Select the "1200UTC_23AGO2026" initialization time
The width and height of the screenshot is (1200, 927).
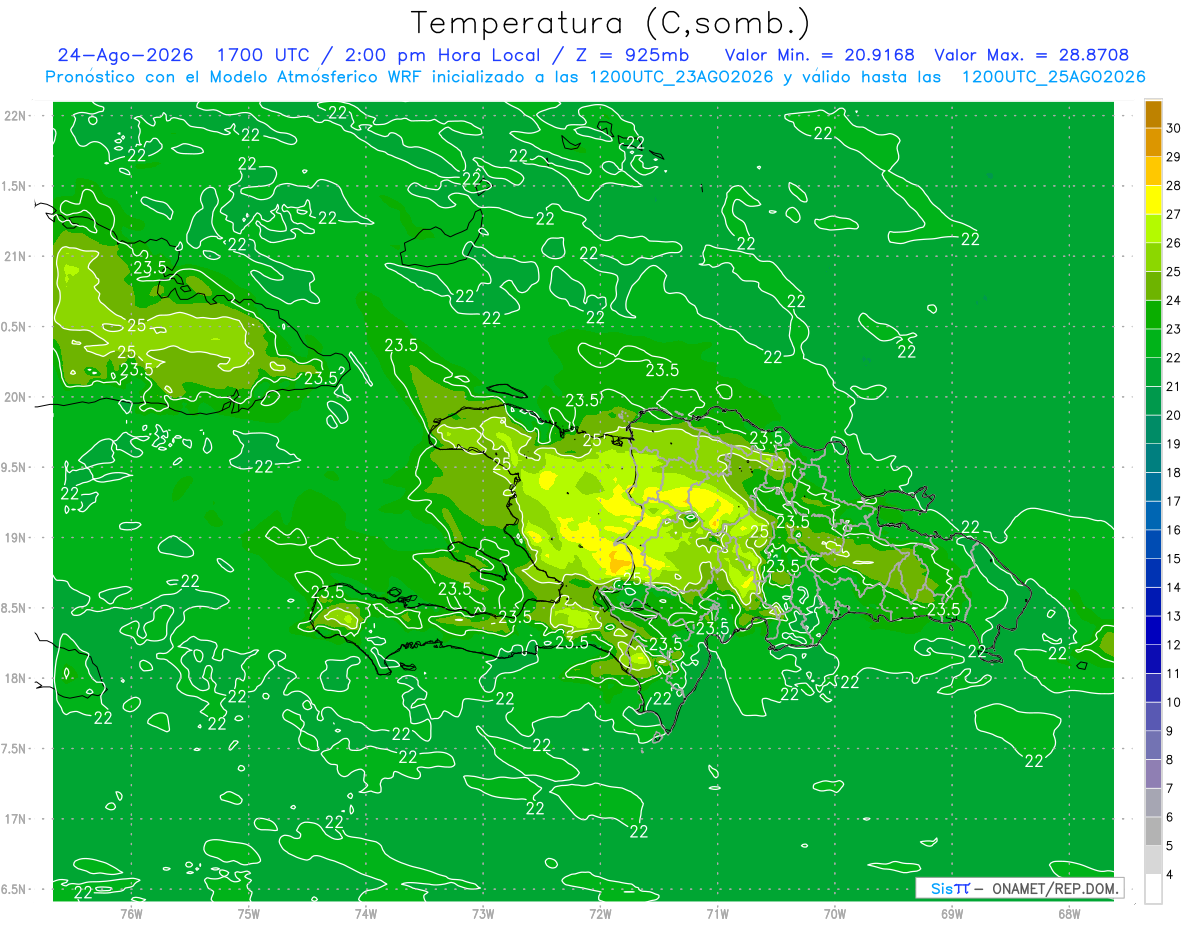(x=682, y=77)
